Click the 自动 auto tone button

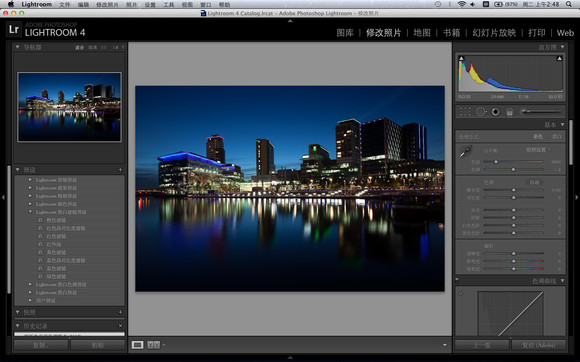click(x=535, y=182)
